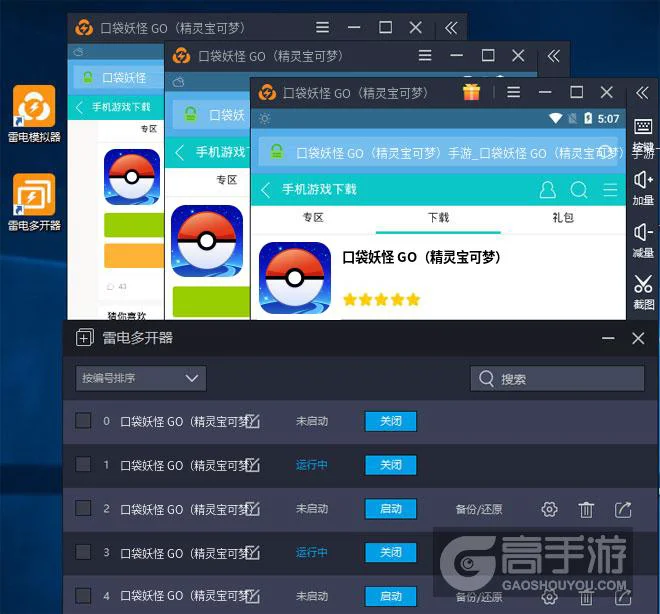Click the add-instance icon beside 雷电多开器 title
Image resolution: width=660 pixels, height=614 pixels.
click(85, 338)
